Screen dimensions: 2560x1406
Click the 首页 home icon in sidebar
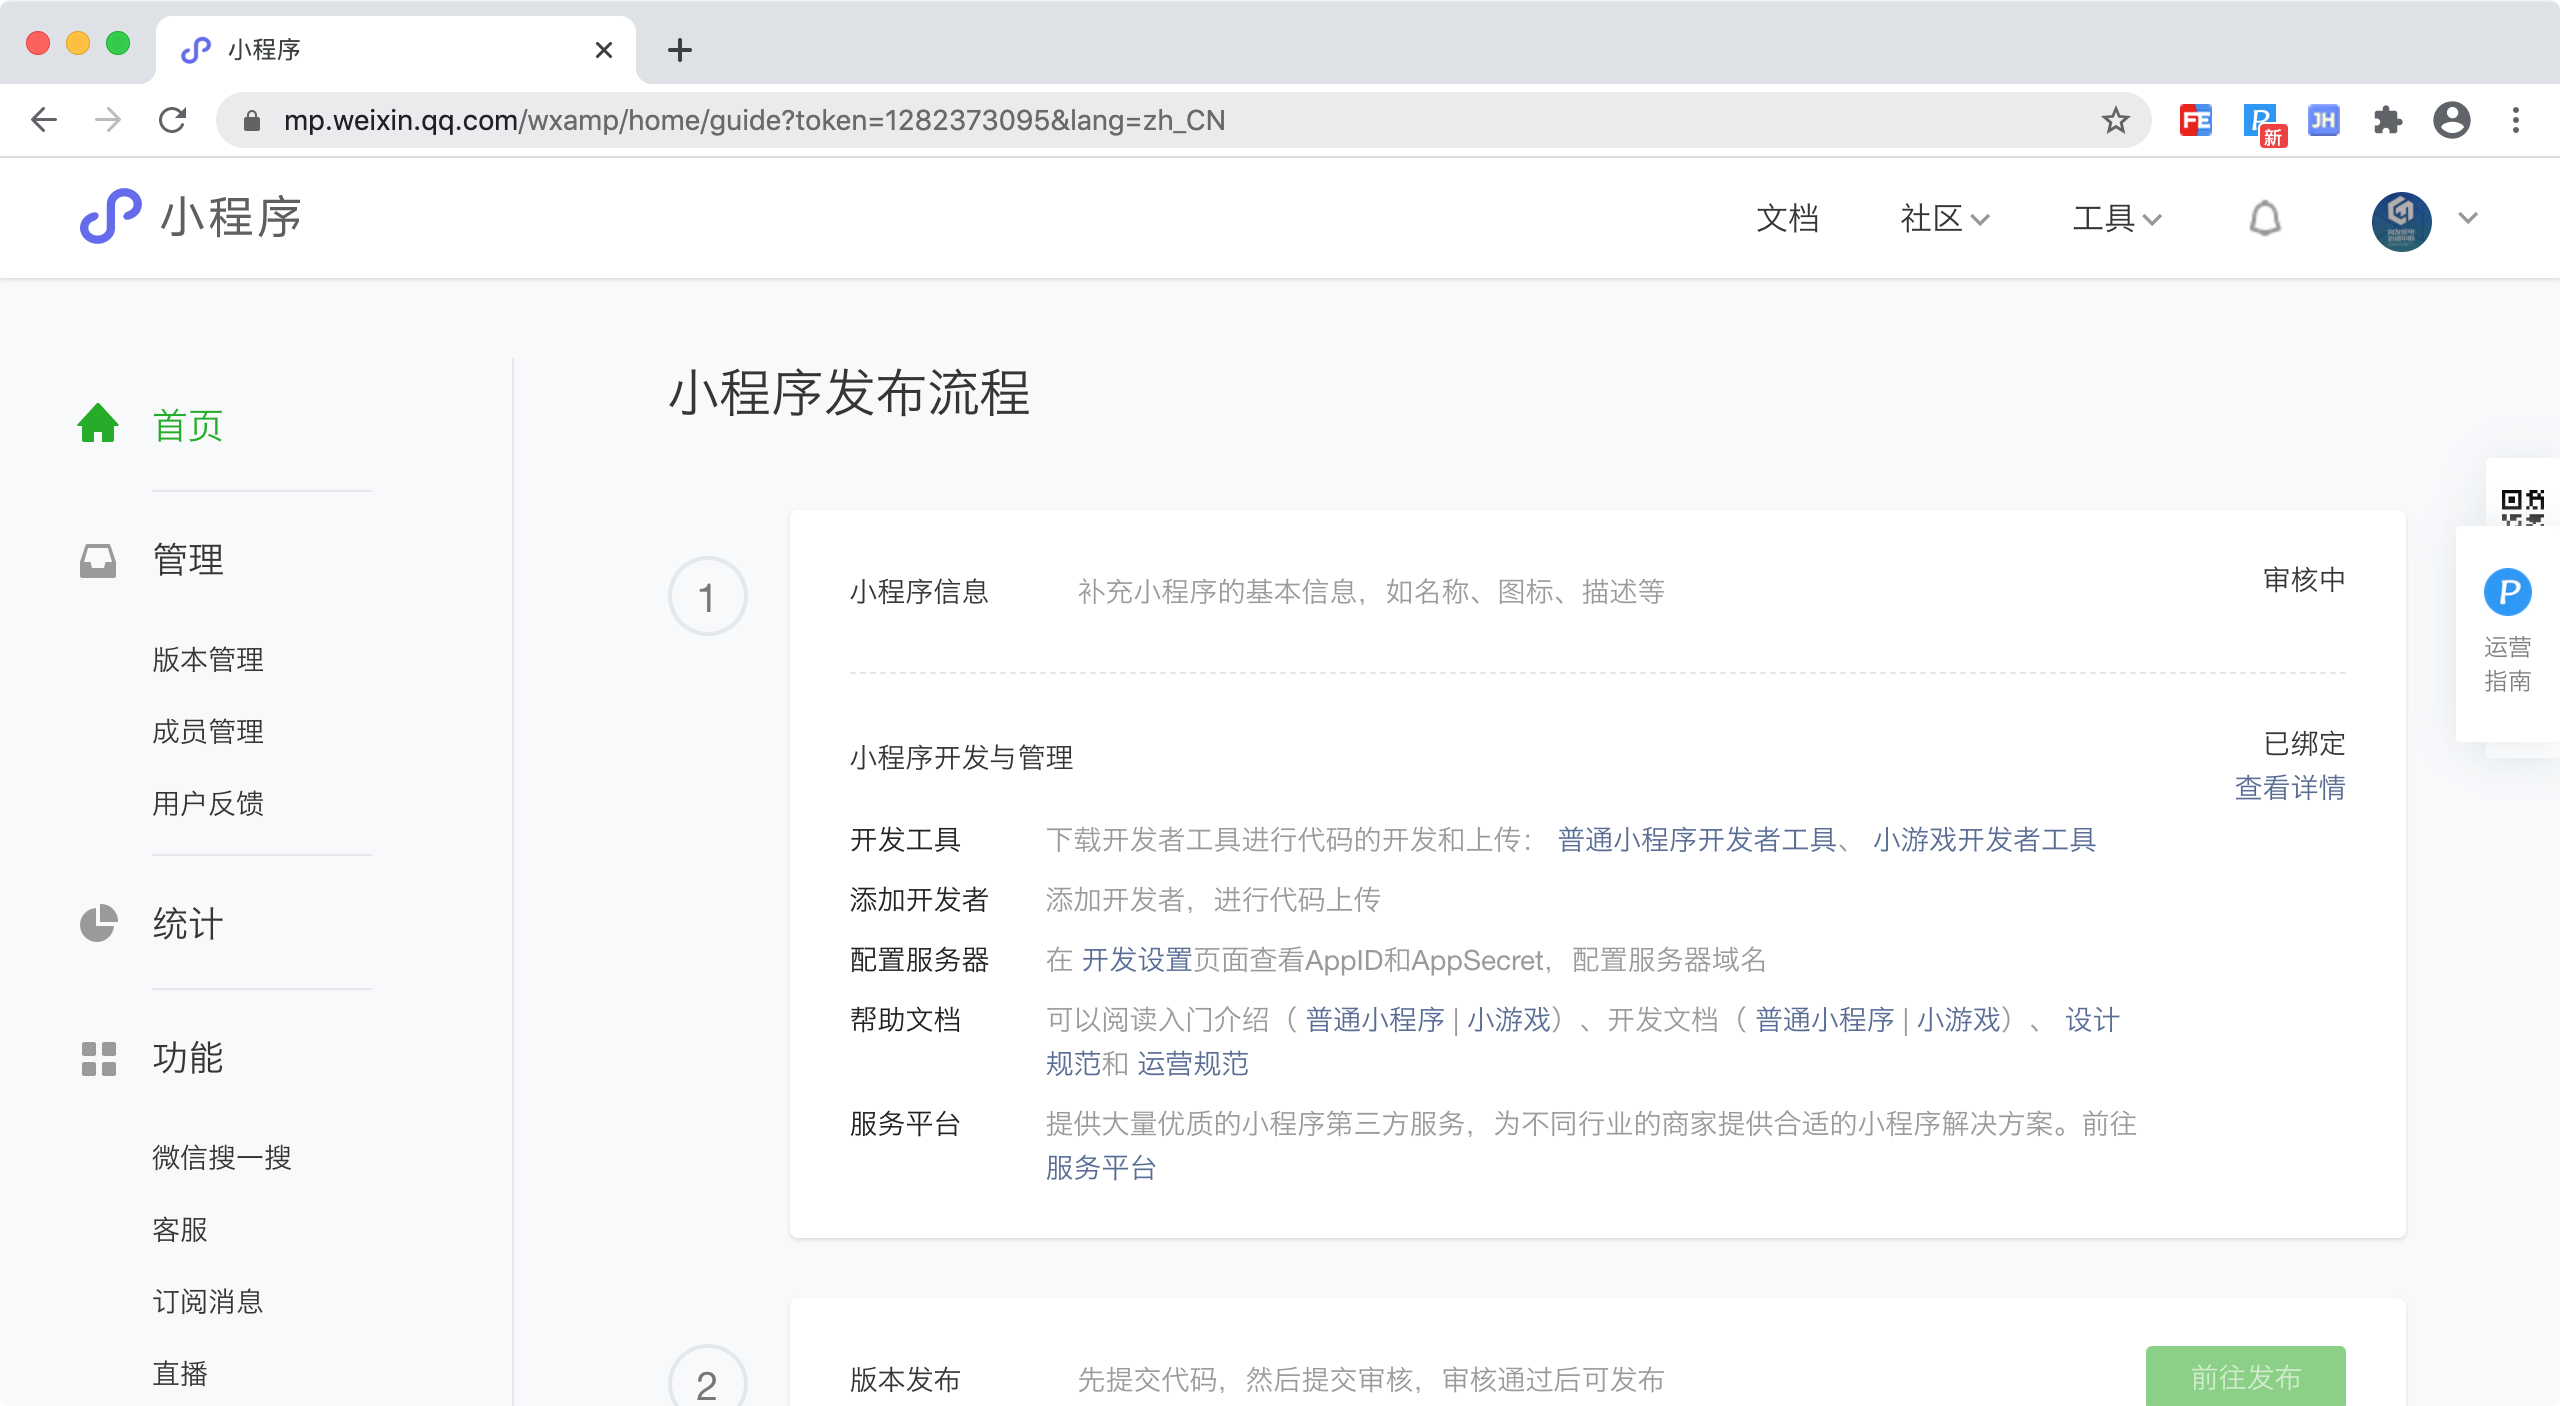coord(98,424)
